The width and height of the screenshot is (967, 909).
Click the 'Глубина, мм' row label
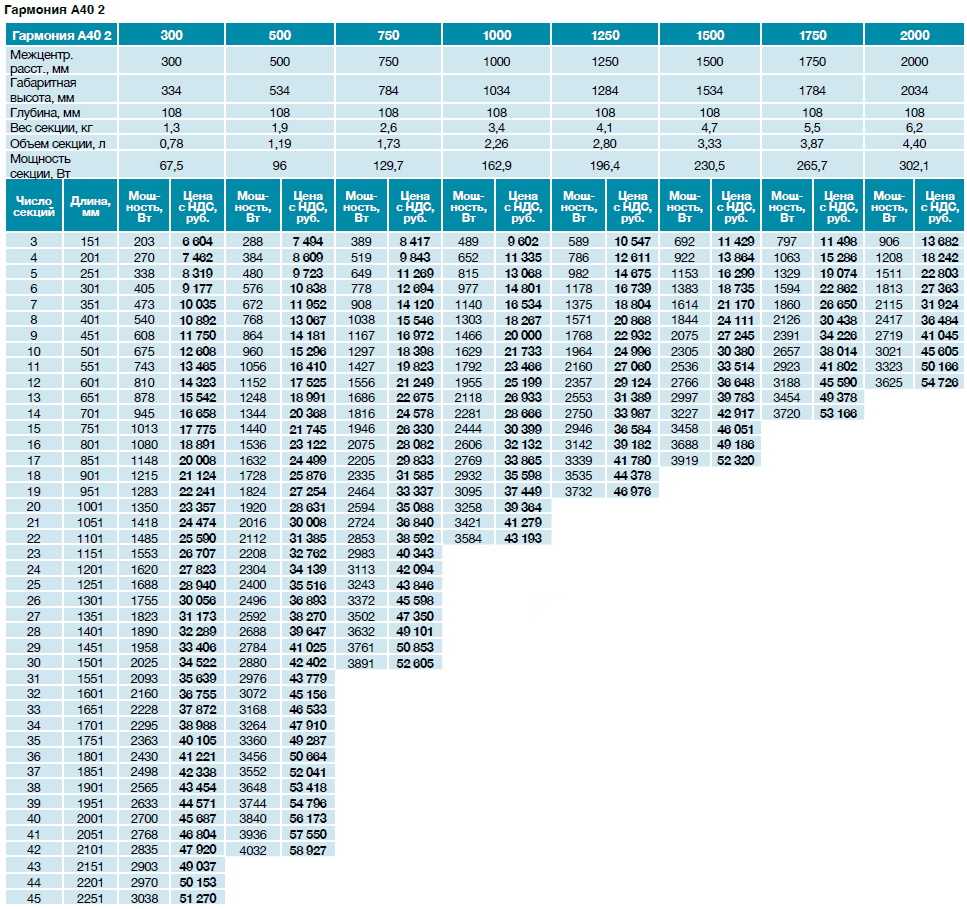45,113
